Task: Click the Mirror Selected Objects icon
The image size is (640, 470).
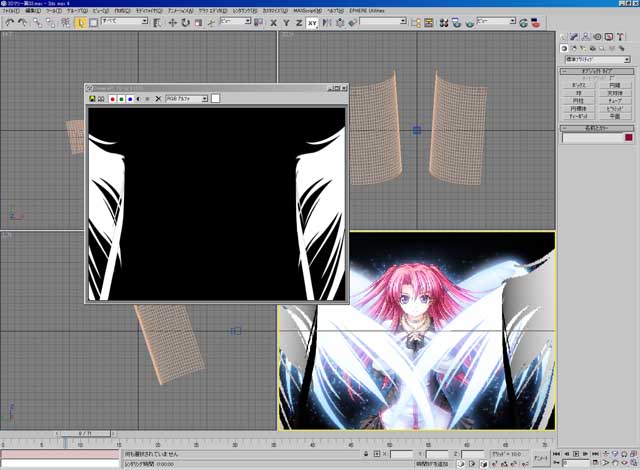Action: (327, 23)
